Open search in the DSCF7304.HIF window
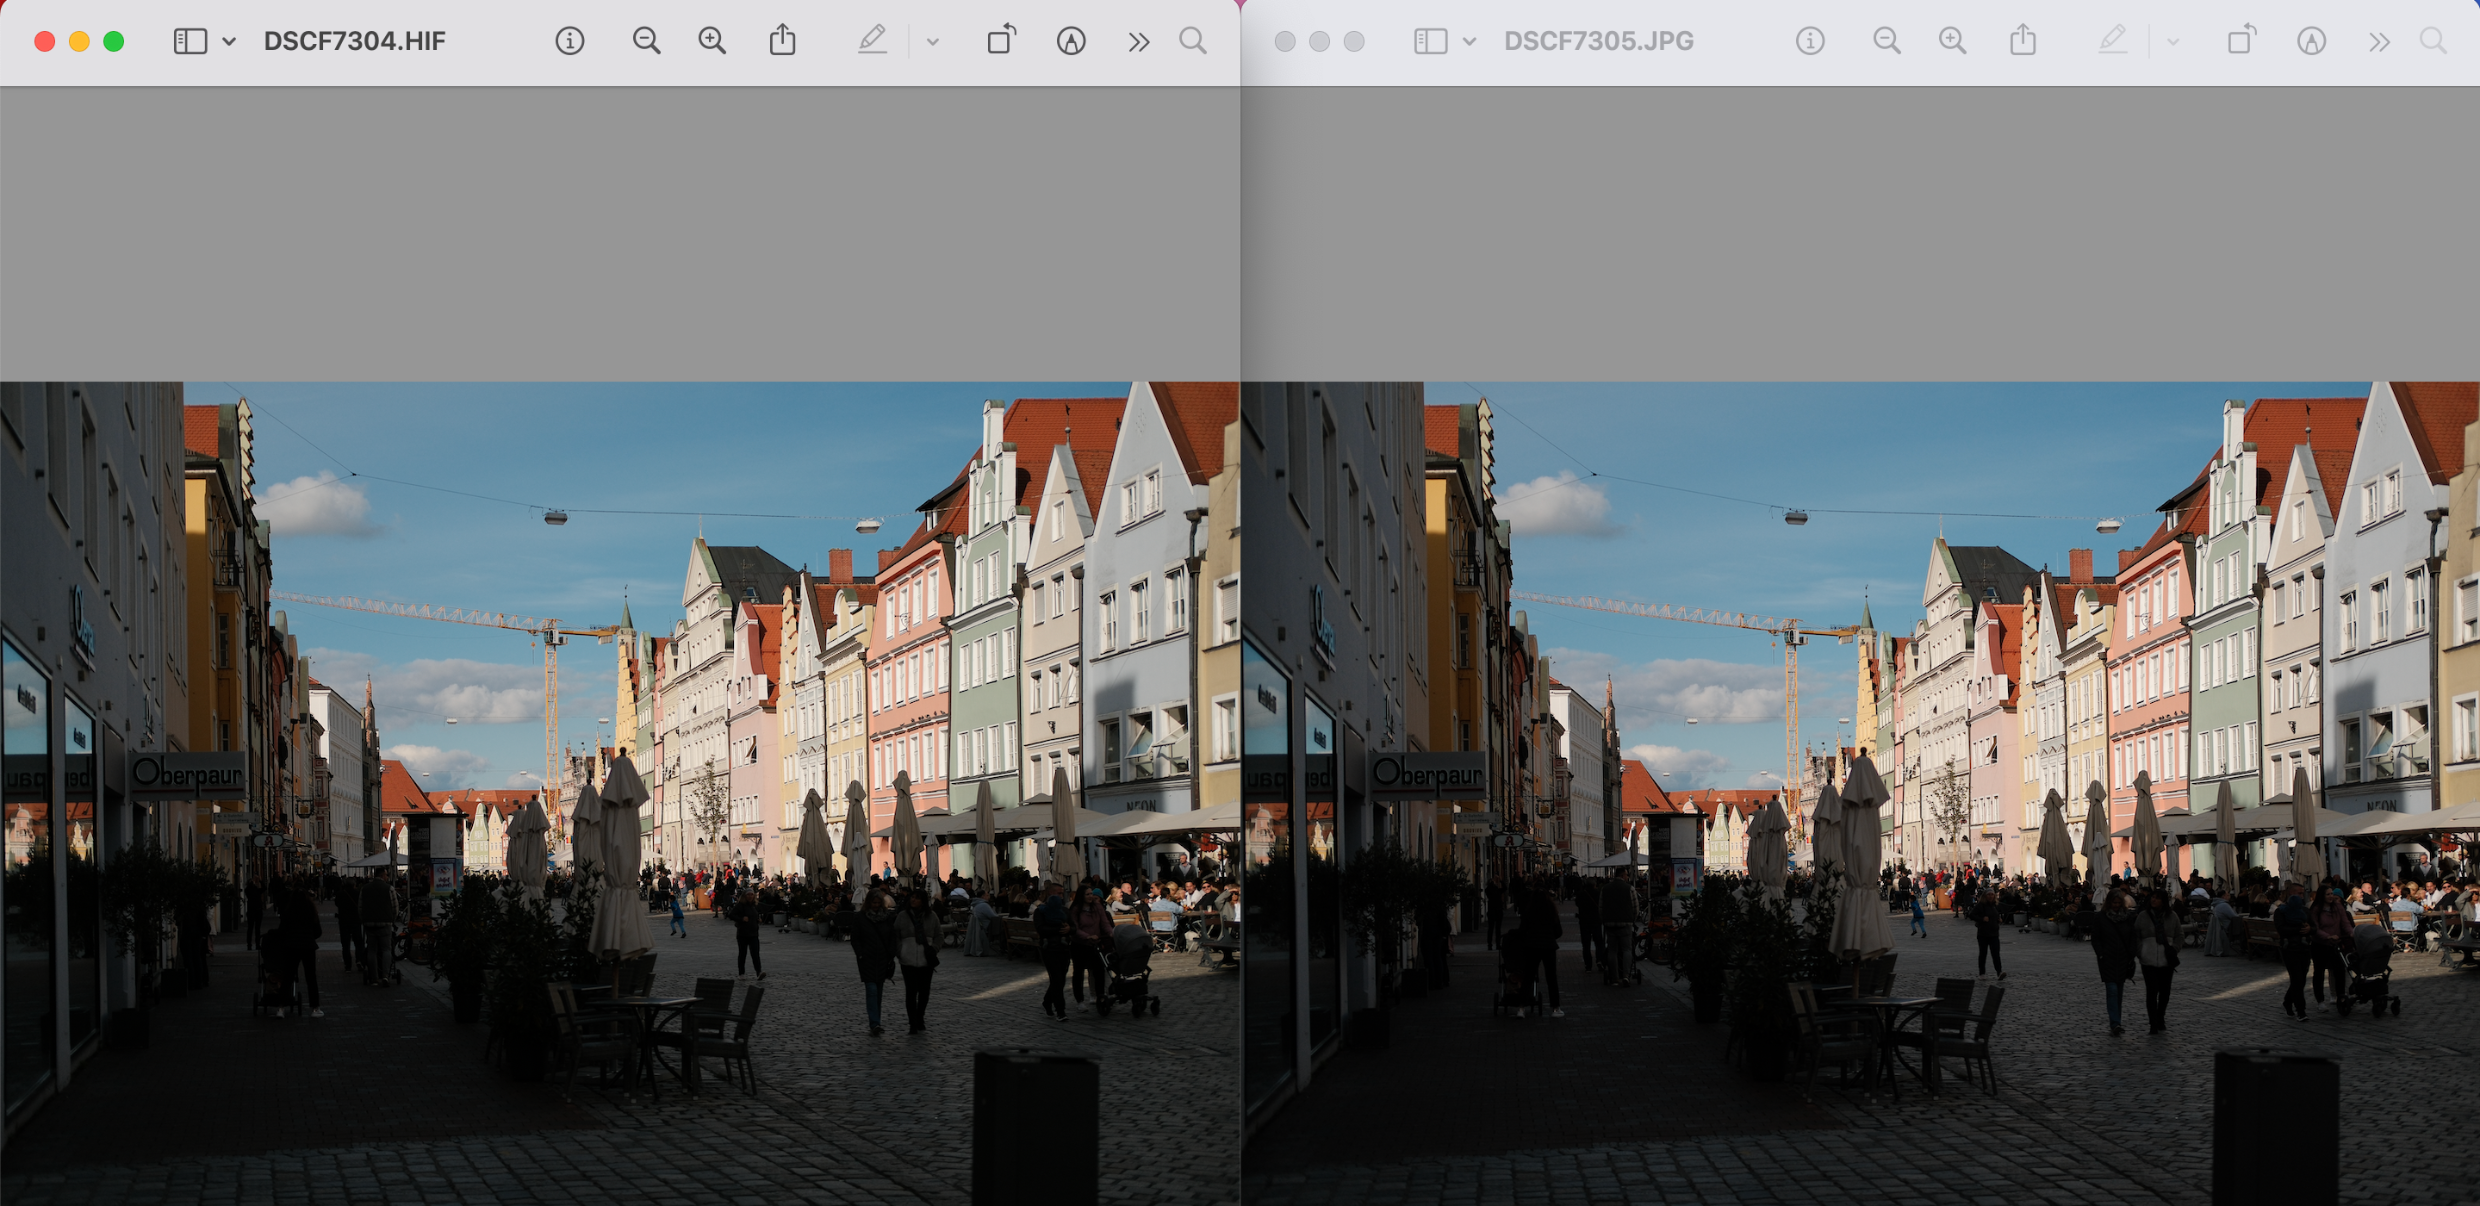Screen dimensions: 2480x1206 [1192, 40]
